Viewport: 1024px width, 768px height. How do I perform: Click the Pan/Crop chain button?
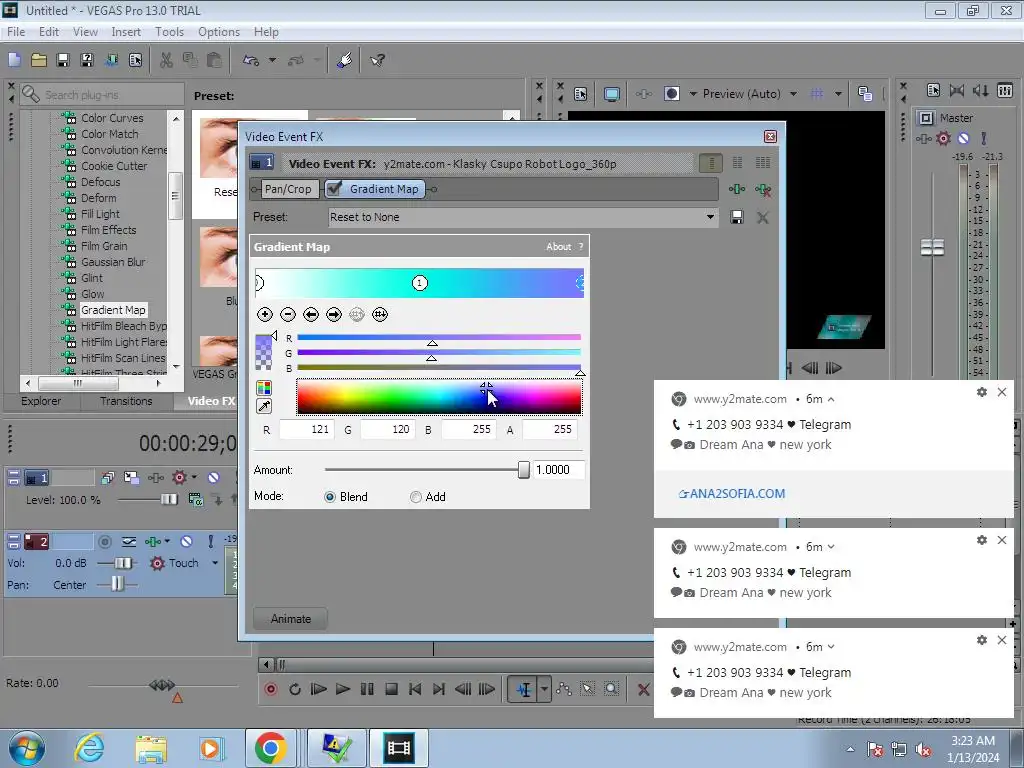[288, 189]
